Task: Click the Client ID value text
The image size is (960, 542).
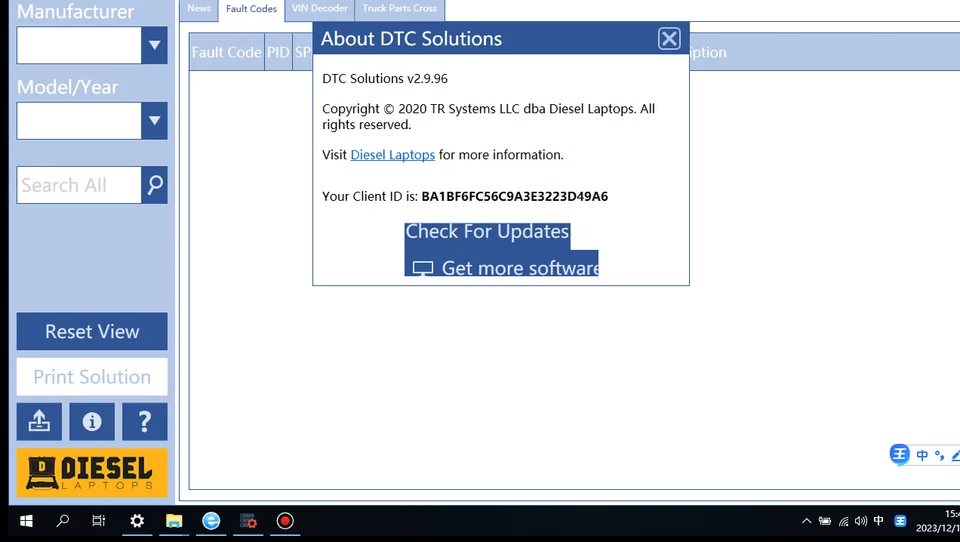Action: pos(515,197)
